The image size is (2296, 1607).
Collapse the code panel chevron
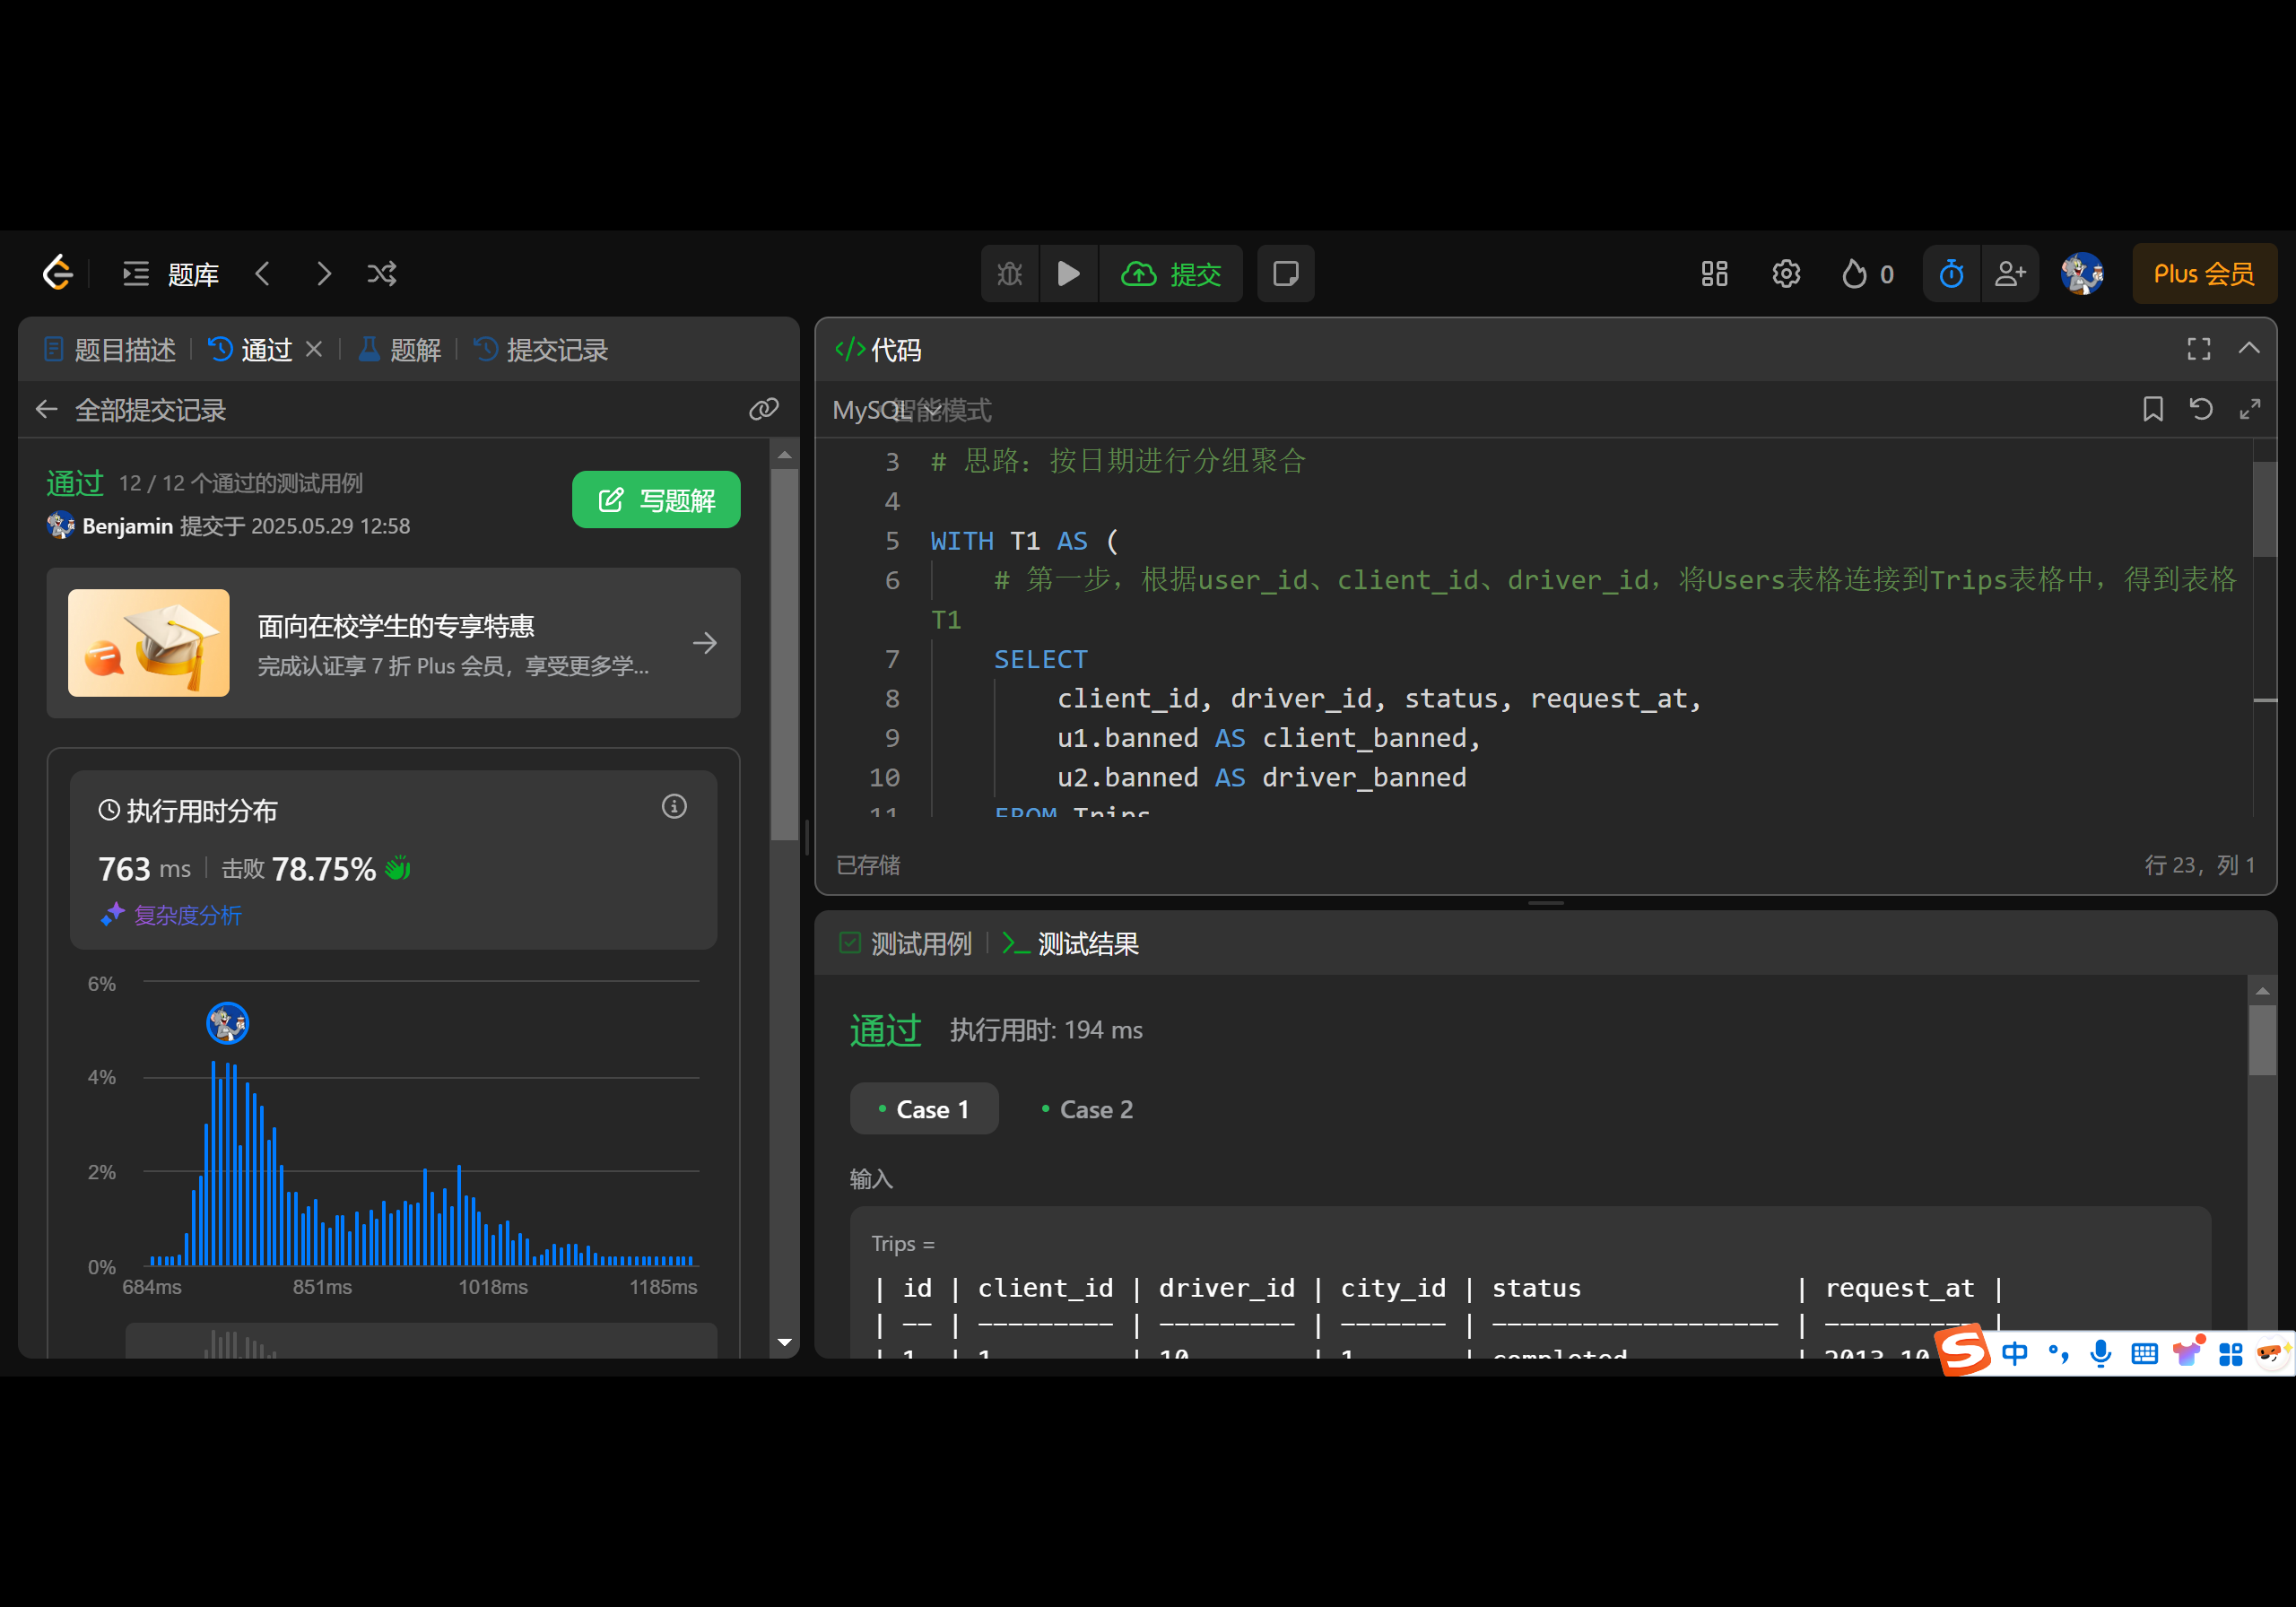point(2249,348)
